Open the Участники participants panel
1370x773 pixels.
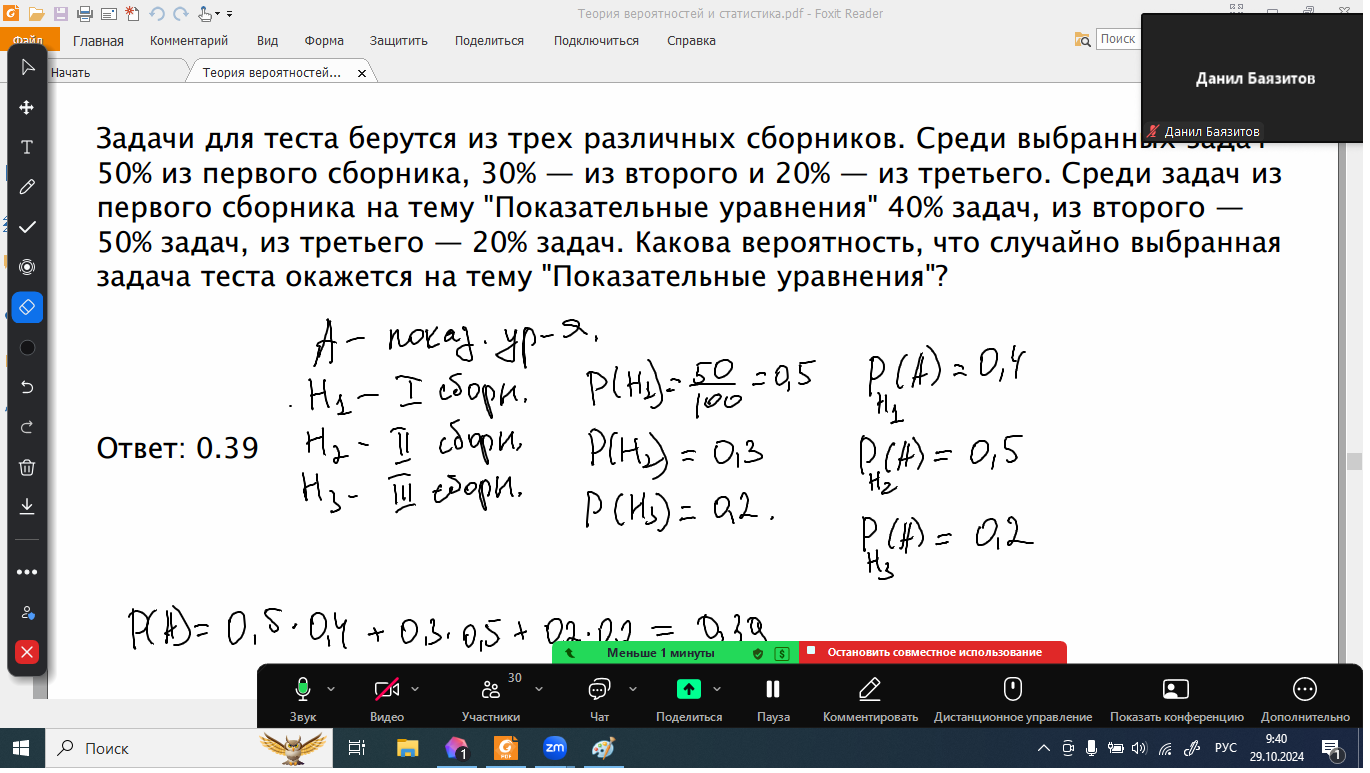(490, 698)
